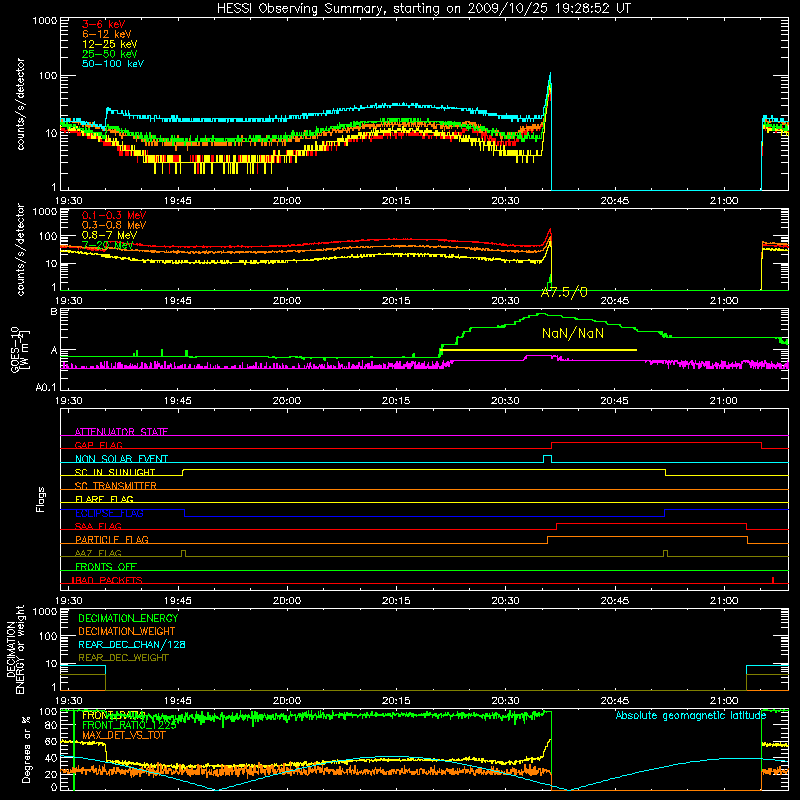Screen dimensions: 800x800
Task: Click the DECIMATION_ENERGY legend label
Action: (128, 618)
